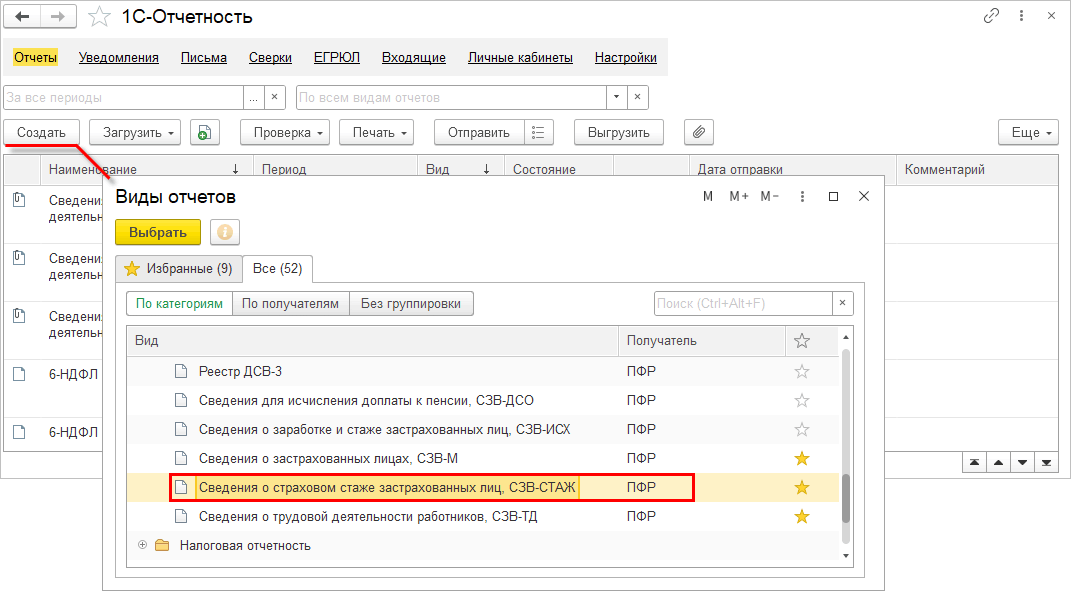The height and width of the screenshot is (591, 1071).
Task: Move down with the down arrow list button
Action: (1022, 463)
